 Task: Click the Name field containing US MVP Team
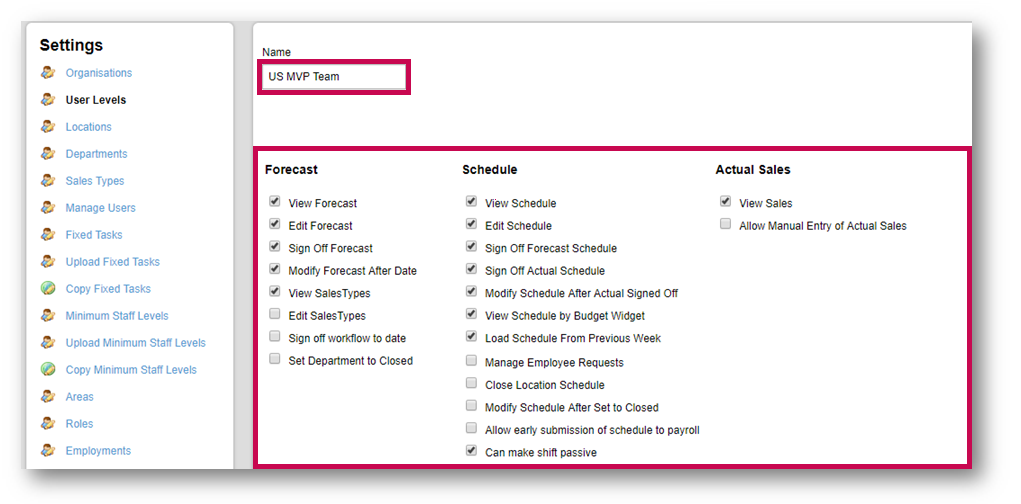pyautogui.click(x=333, y=77)
